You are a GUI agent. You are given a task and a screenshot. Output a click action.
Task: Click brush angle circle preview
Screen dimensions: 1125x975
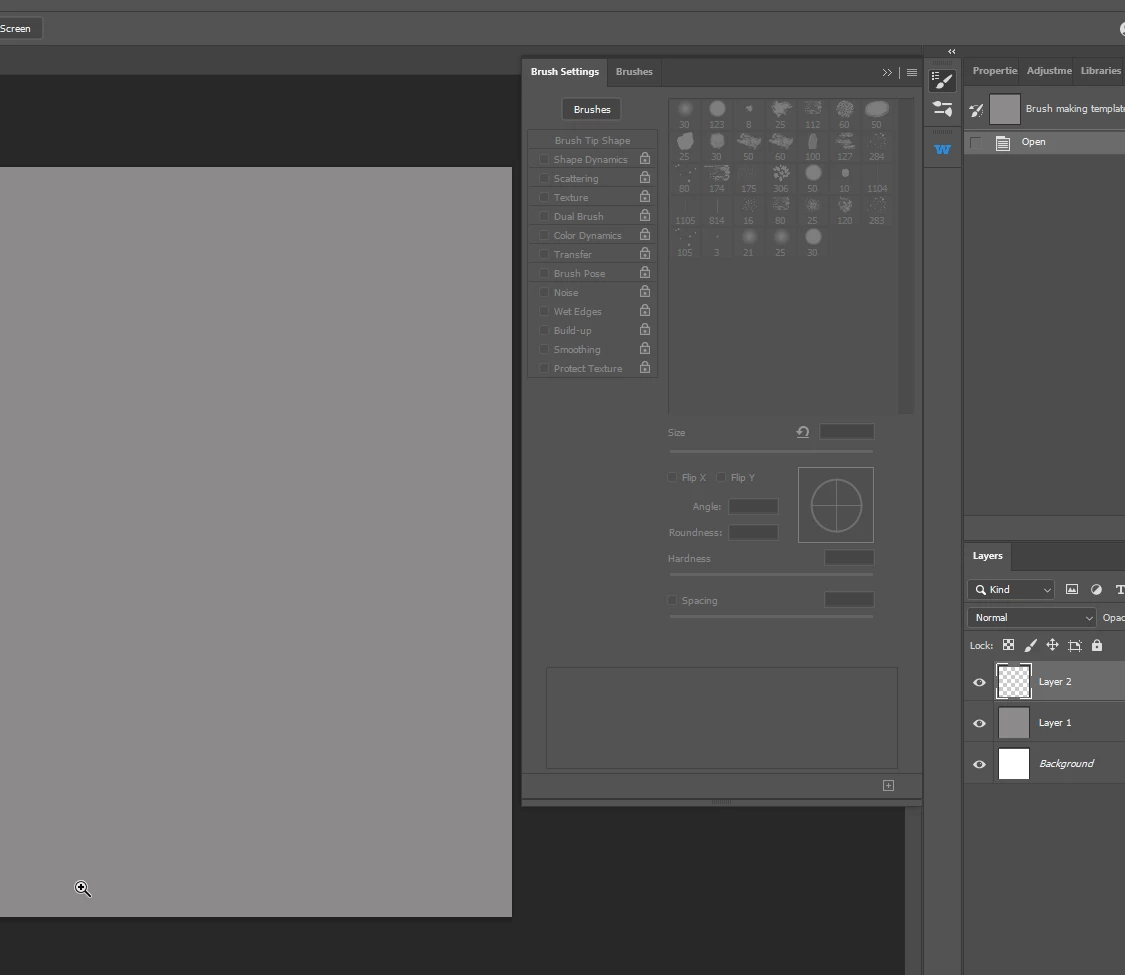click(836, 505)
